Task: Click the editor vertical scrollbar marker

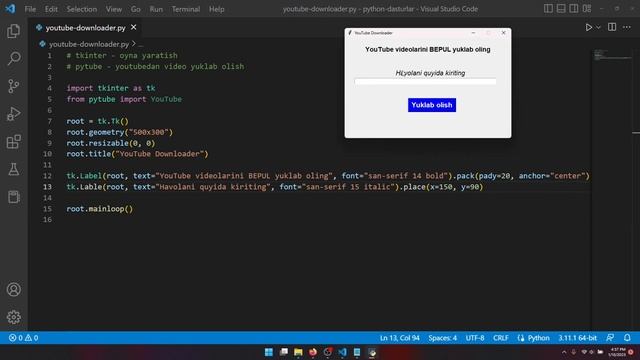Action: pos(636,133)
